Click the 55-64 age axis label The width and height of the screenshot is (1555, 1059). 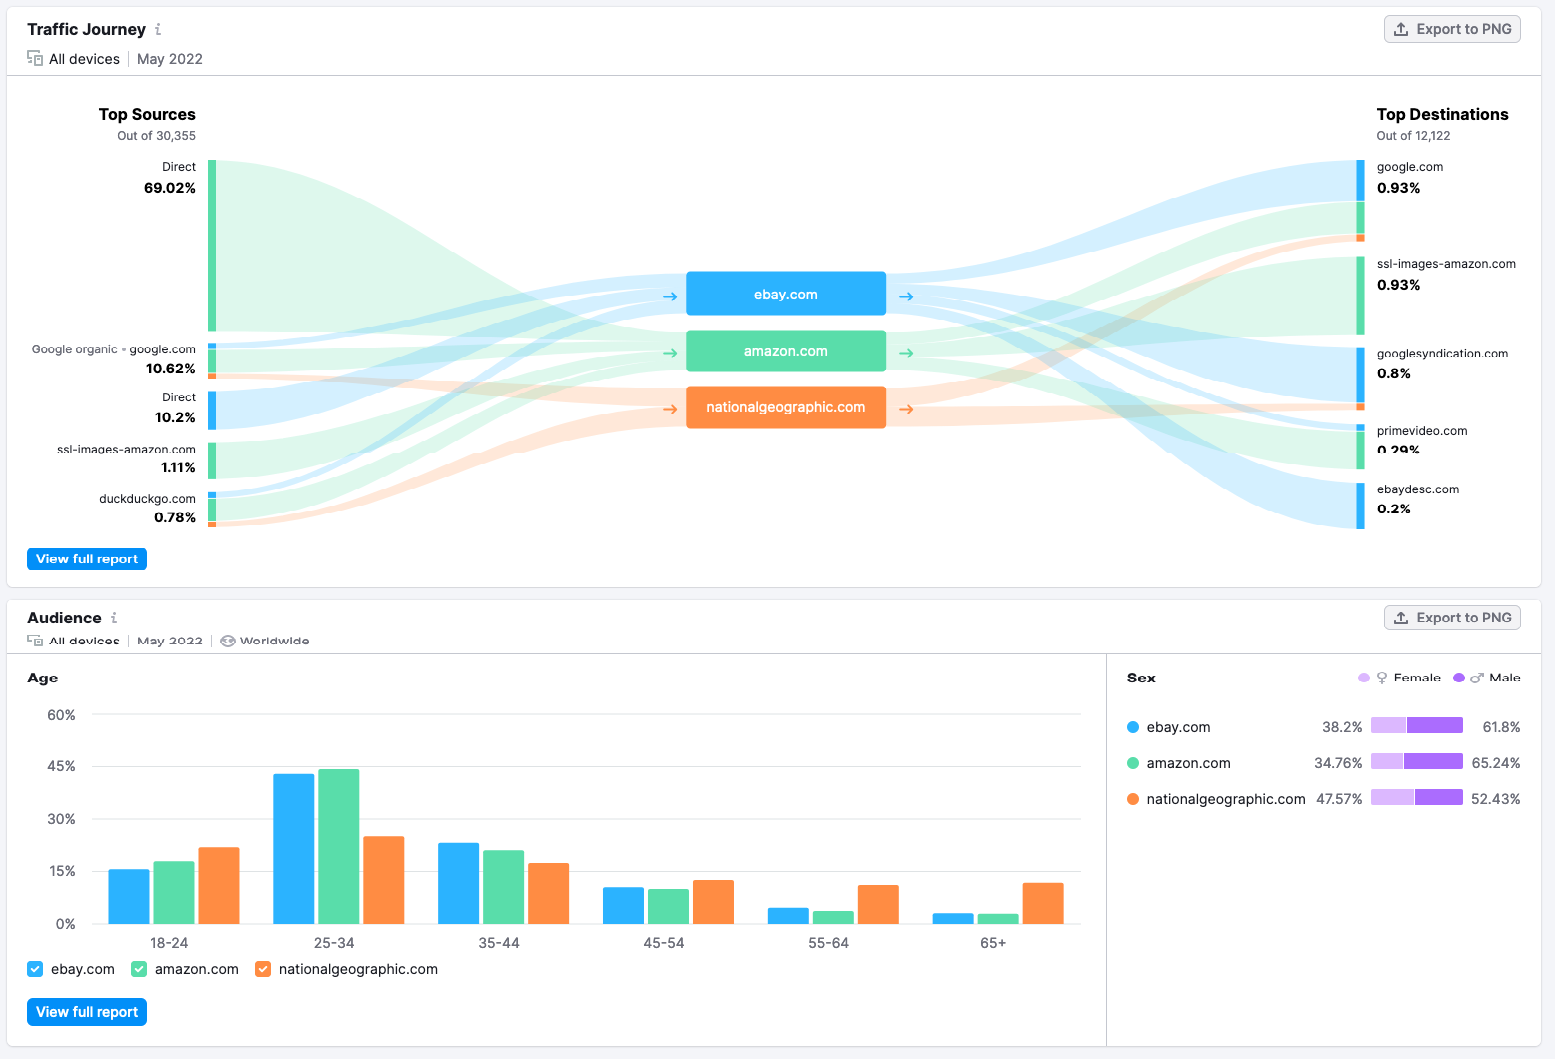[x=829, y=943]
